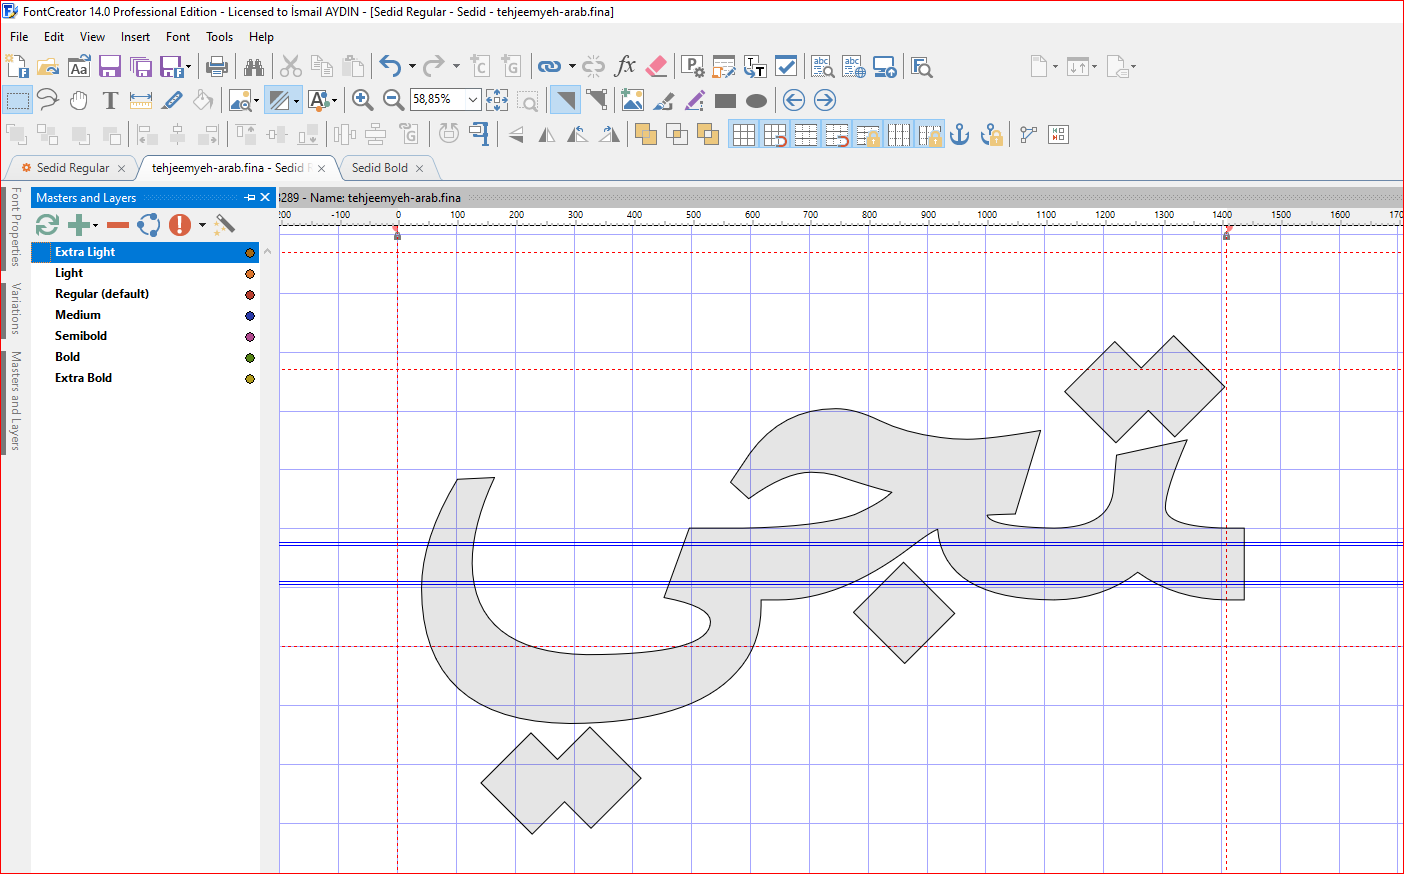Screen dimensions: 1404x874
Task: Select the Knife tool
Action: pyautogui.click(x=172, y=100)
